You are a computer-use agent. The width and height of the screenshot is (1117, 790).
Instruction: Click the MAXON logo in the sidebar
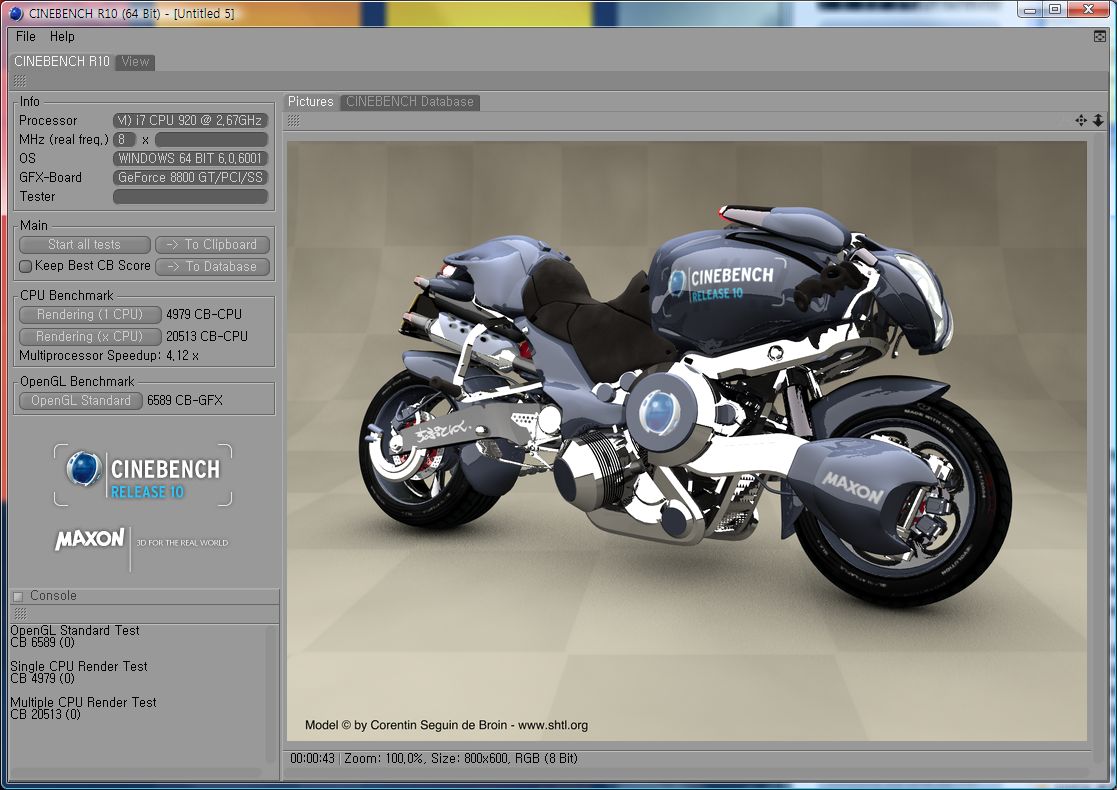click(x=90, y=539)
